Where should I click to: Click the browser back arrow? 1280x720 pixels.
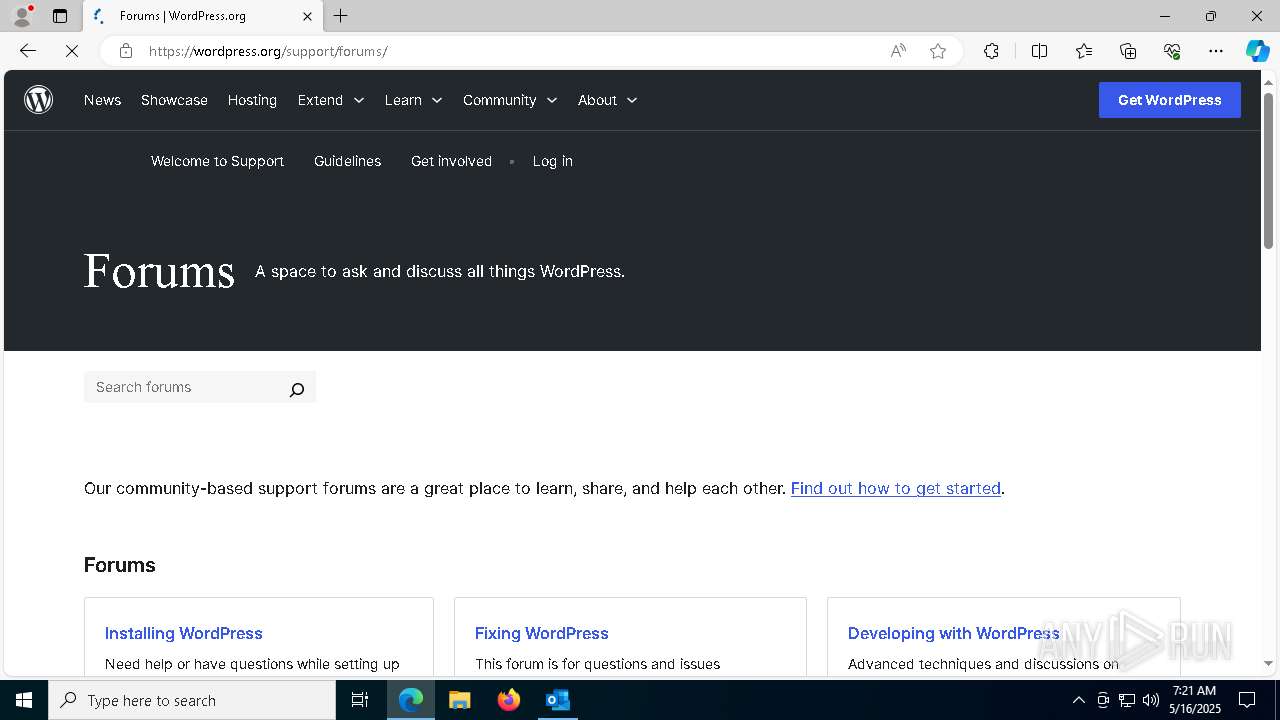(28, 51)
